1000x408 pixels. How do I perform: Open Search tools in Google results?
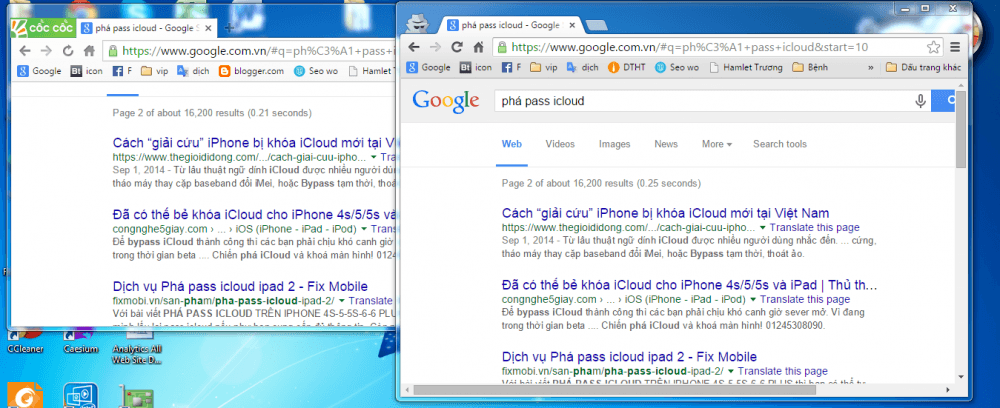[x=779, y=144]
